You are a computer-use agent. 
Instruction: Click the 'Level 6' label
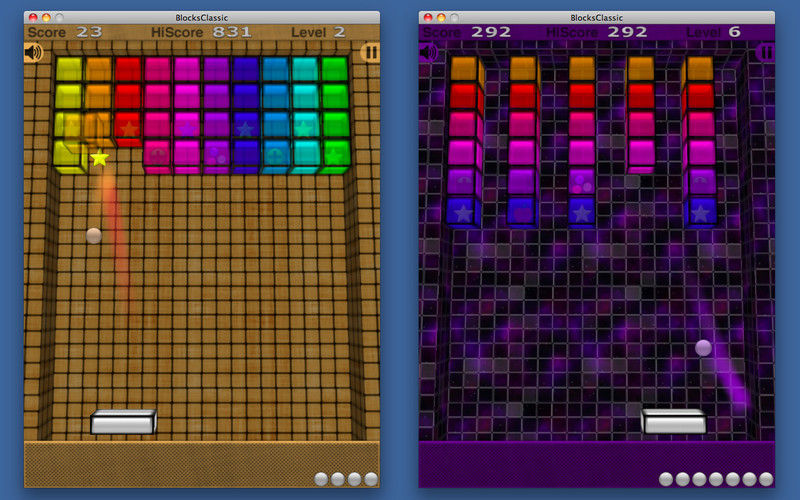click(713, 32)
